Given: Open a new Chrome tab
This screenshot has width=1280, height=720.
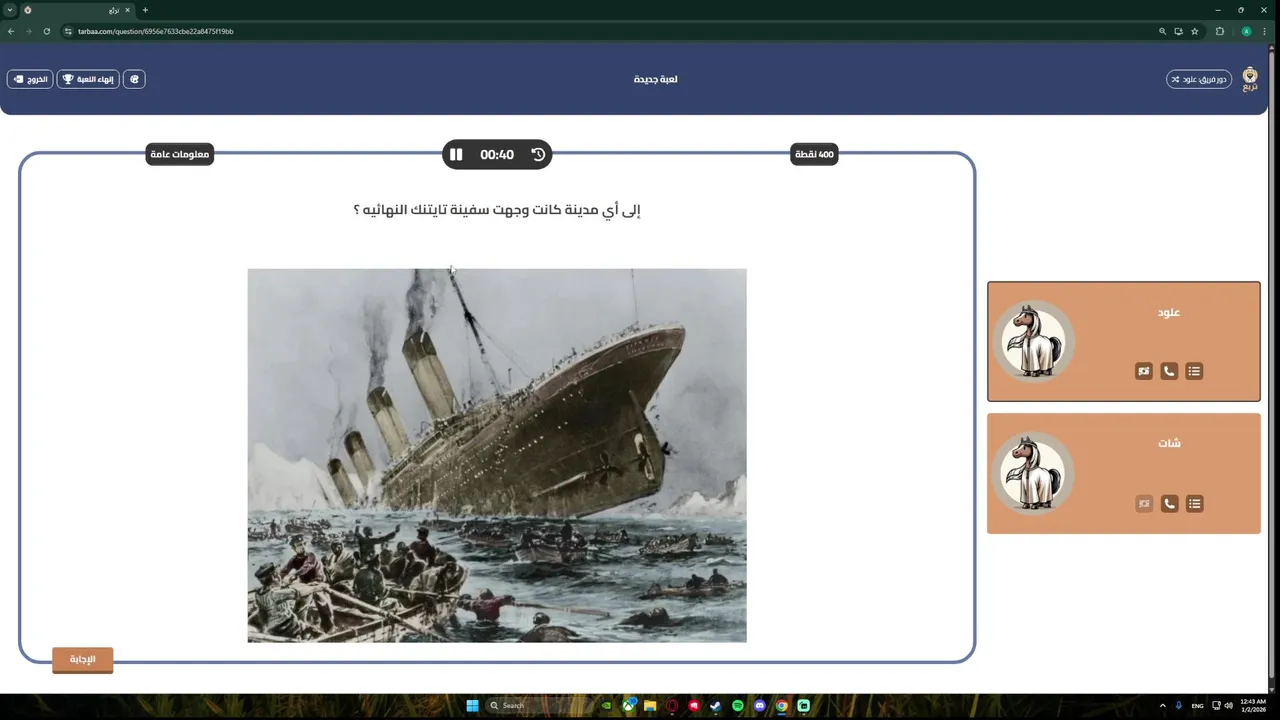Looking at the screenshot, I should [145, 10].
